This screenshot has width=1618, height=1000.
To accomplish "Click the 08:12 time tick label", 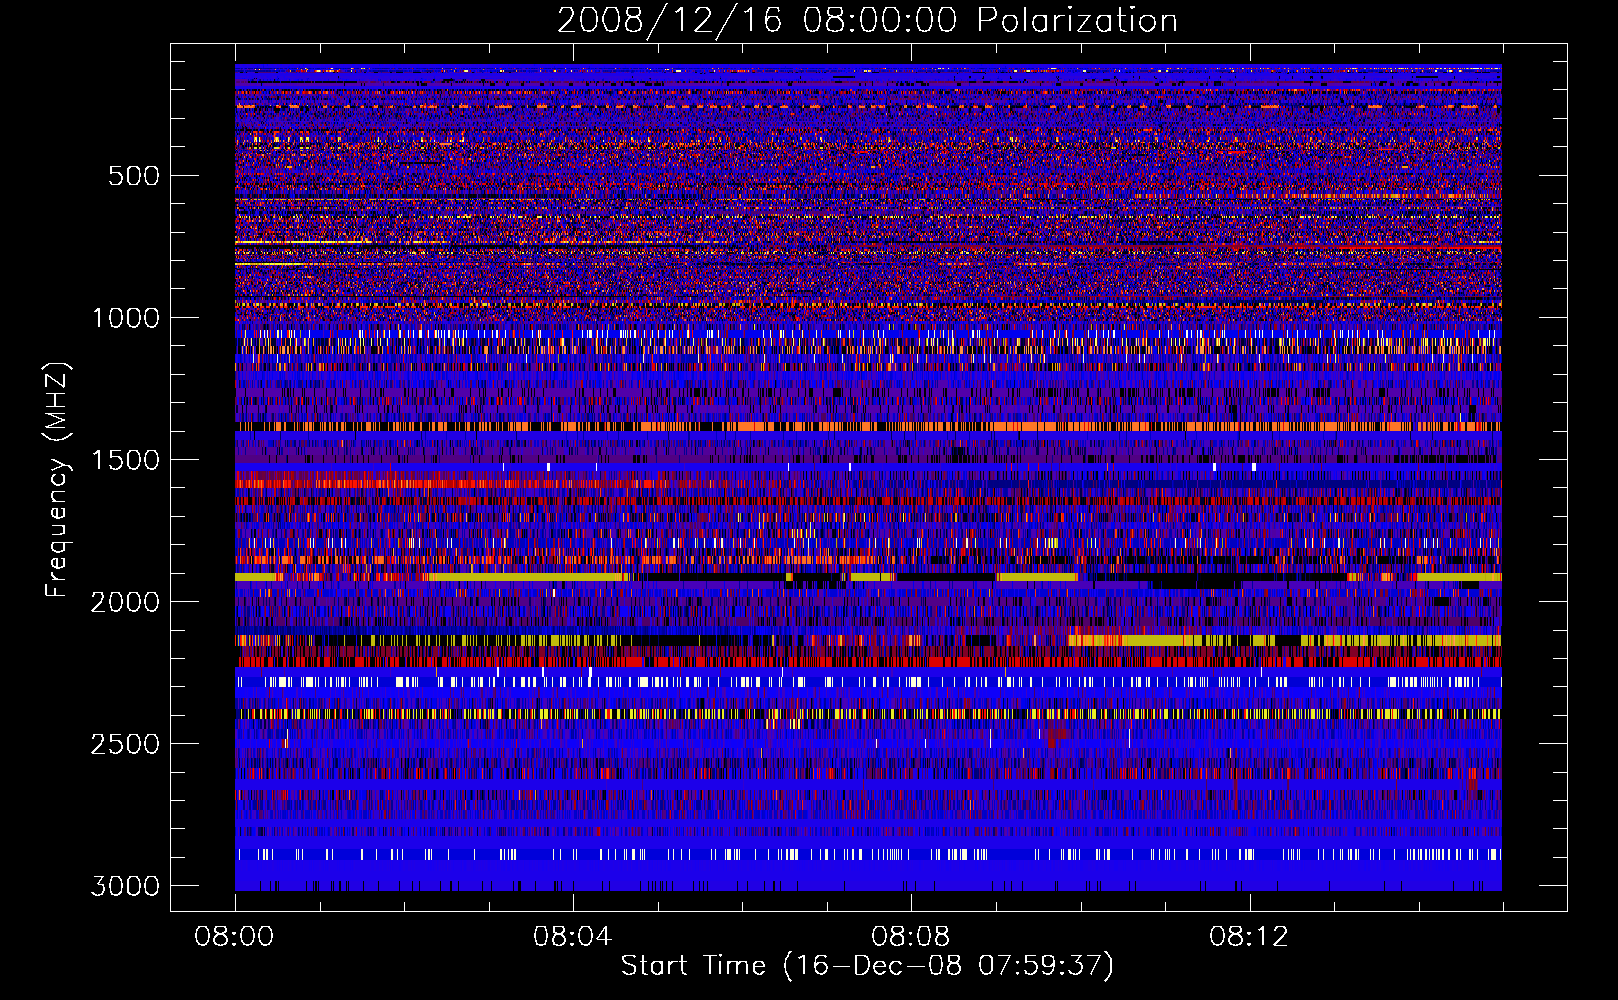I will [1248, 937].
